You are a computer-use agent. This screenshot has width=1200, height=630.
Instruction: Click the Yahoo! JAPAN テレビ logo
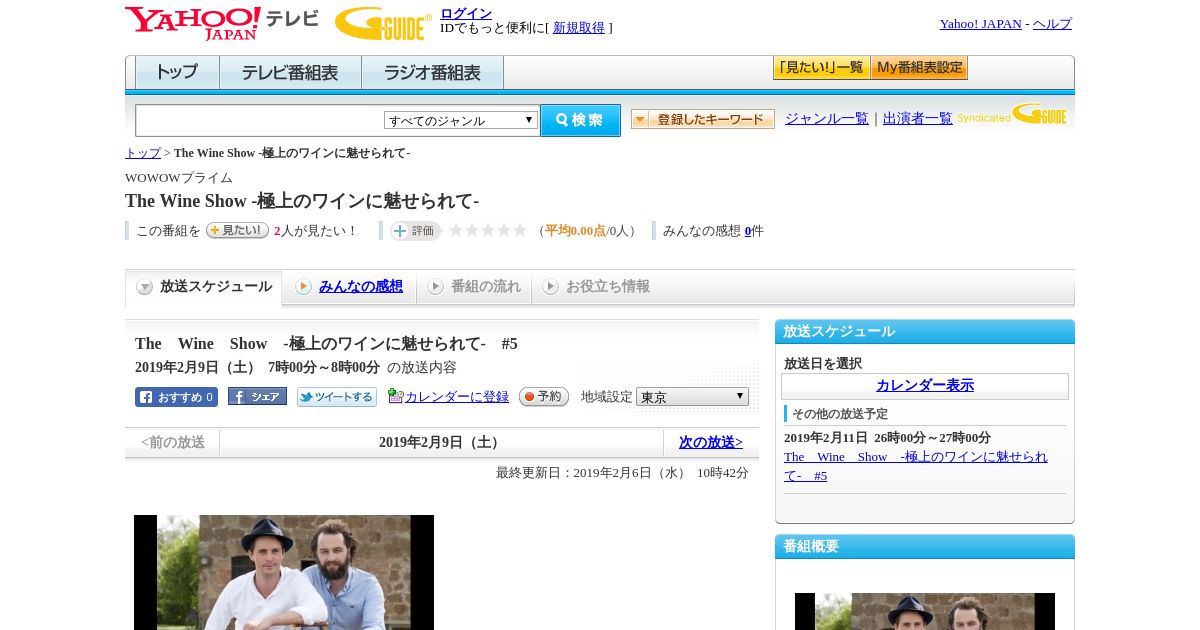coord(221,23)
